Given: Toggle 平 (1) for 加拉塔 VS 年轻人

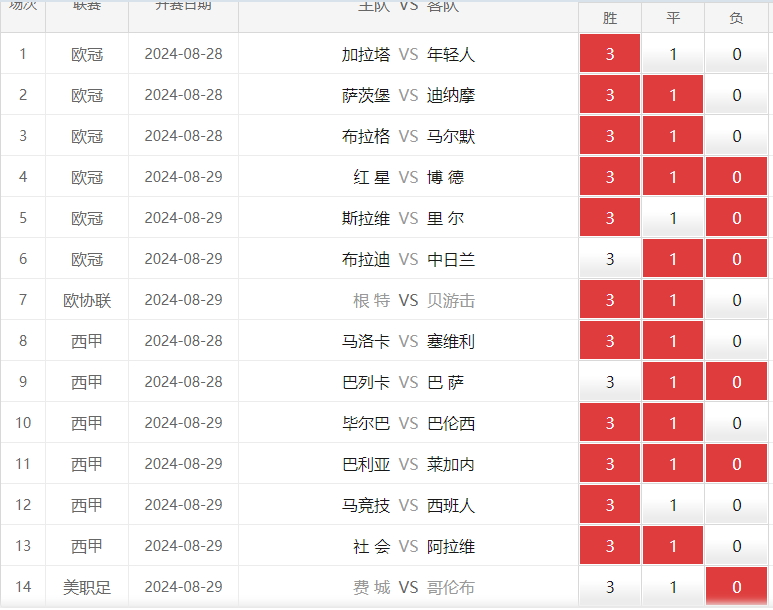Looking at the screenshot, I should coord(673,53).
